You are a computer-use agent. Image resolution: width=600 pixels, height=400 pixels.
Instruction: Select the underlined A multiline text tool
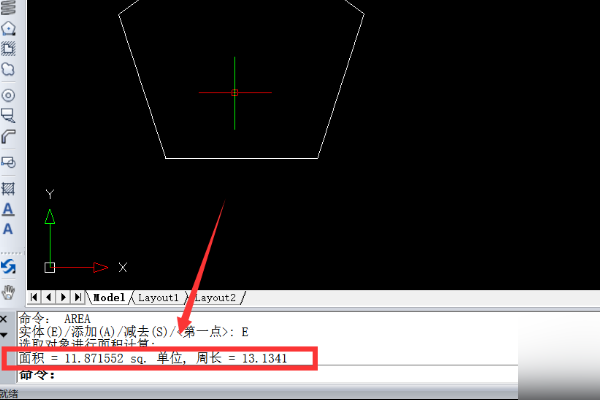tap(8, 209)
